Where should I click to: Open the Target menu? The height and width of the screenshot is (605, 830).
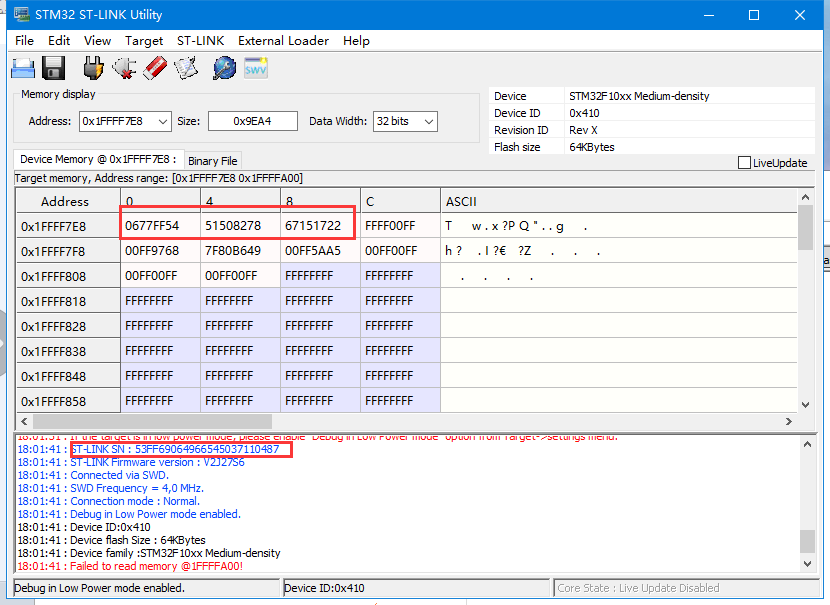pyautogui.click(x=144, y=41)
